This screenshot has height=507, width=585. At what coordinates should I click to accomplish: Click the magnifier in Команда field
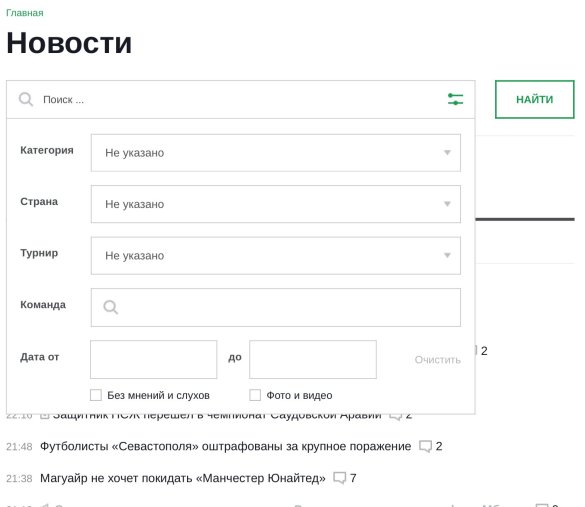[110, 307]
